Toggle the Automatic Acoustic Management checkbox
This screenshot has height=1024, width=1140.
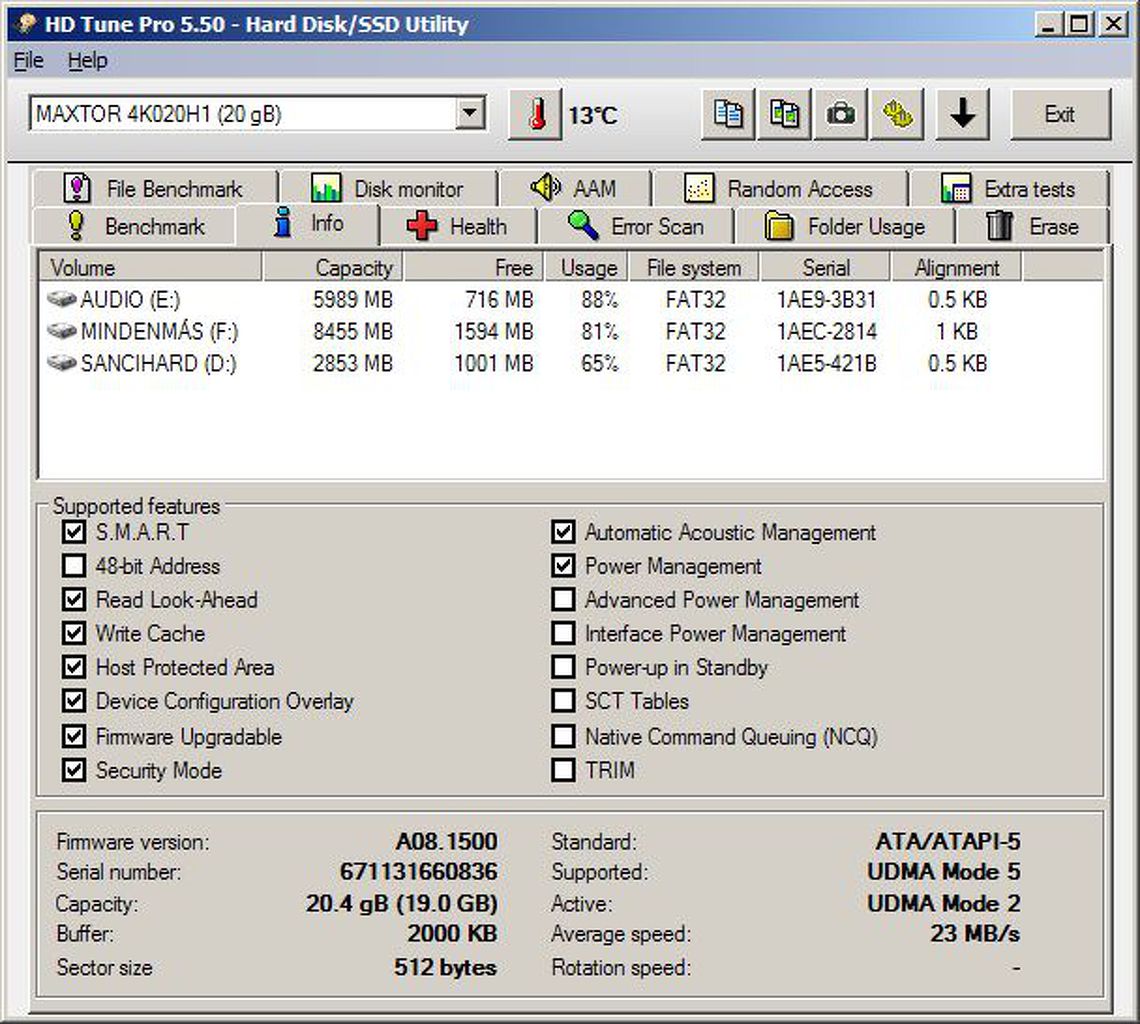[563, 532]
